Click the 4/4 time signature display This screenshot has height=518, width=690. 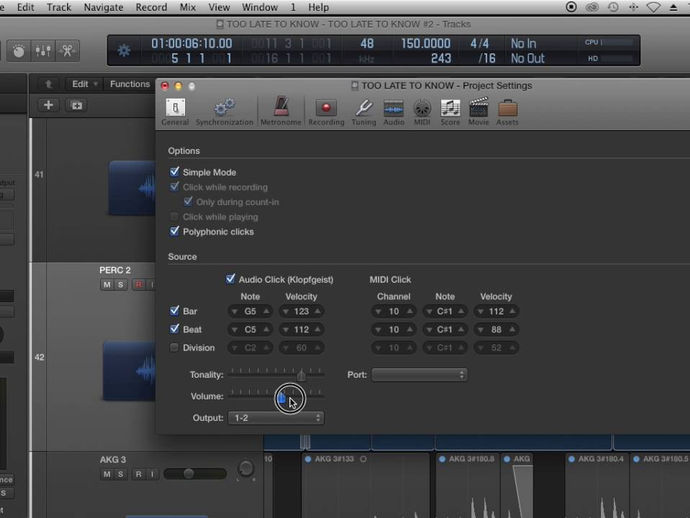[x=479, y=43]
